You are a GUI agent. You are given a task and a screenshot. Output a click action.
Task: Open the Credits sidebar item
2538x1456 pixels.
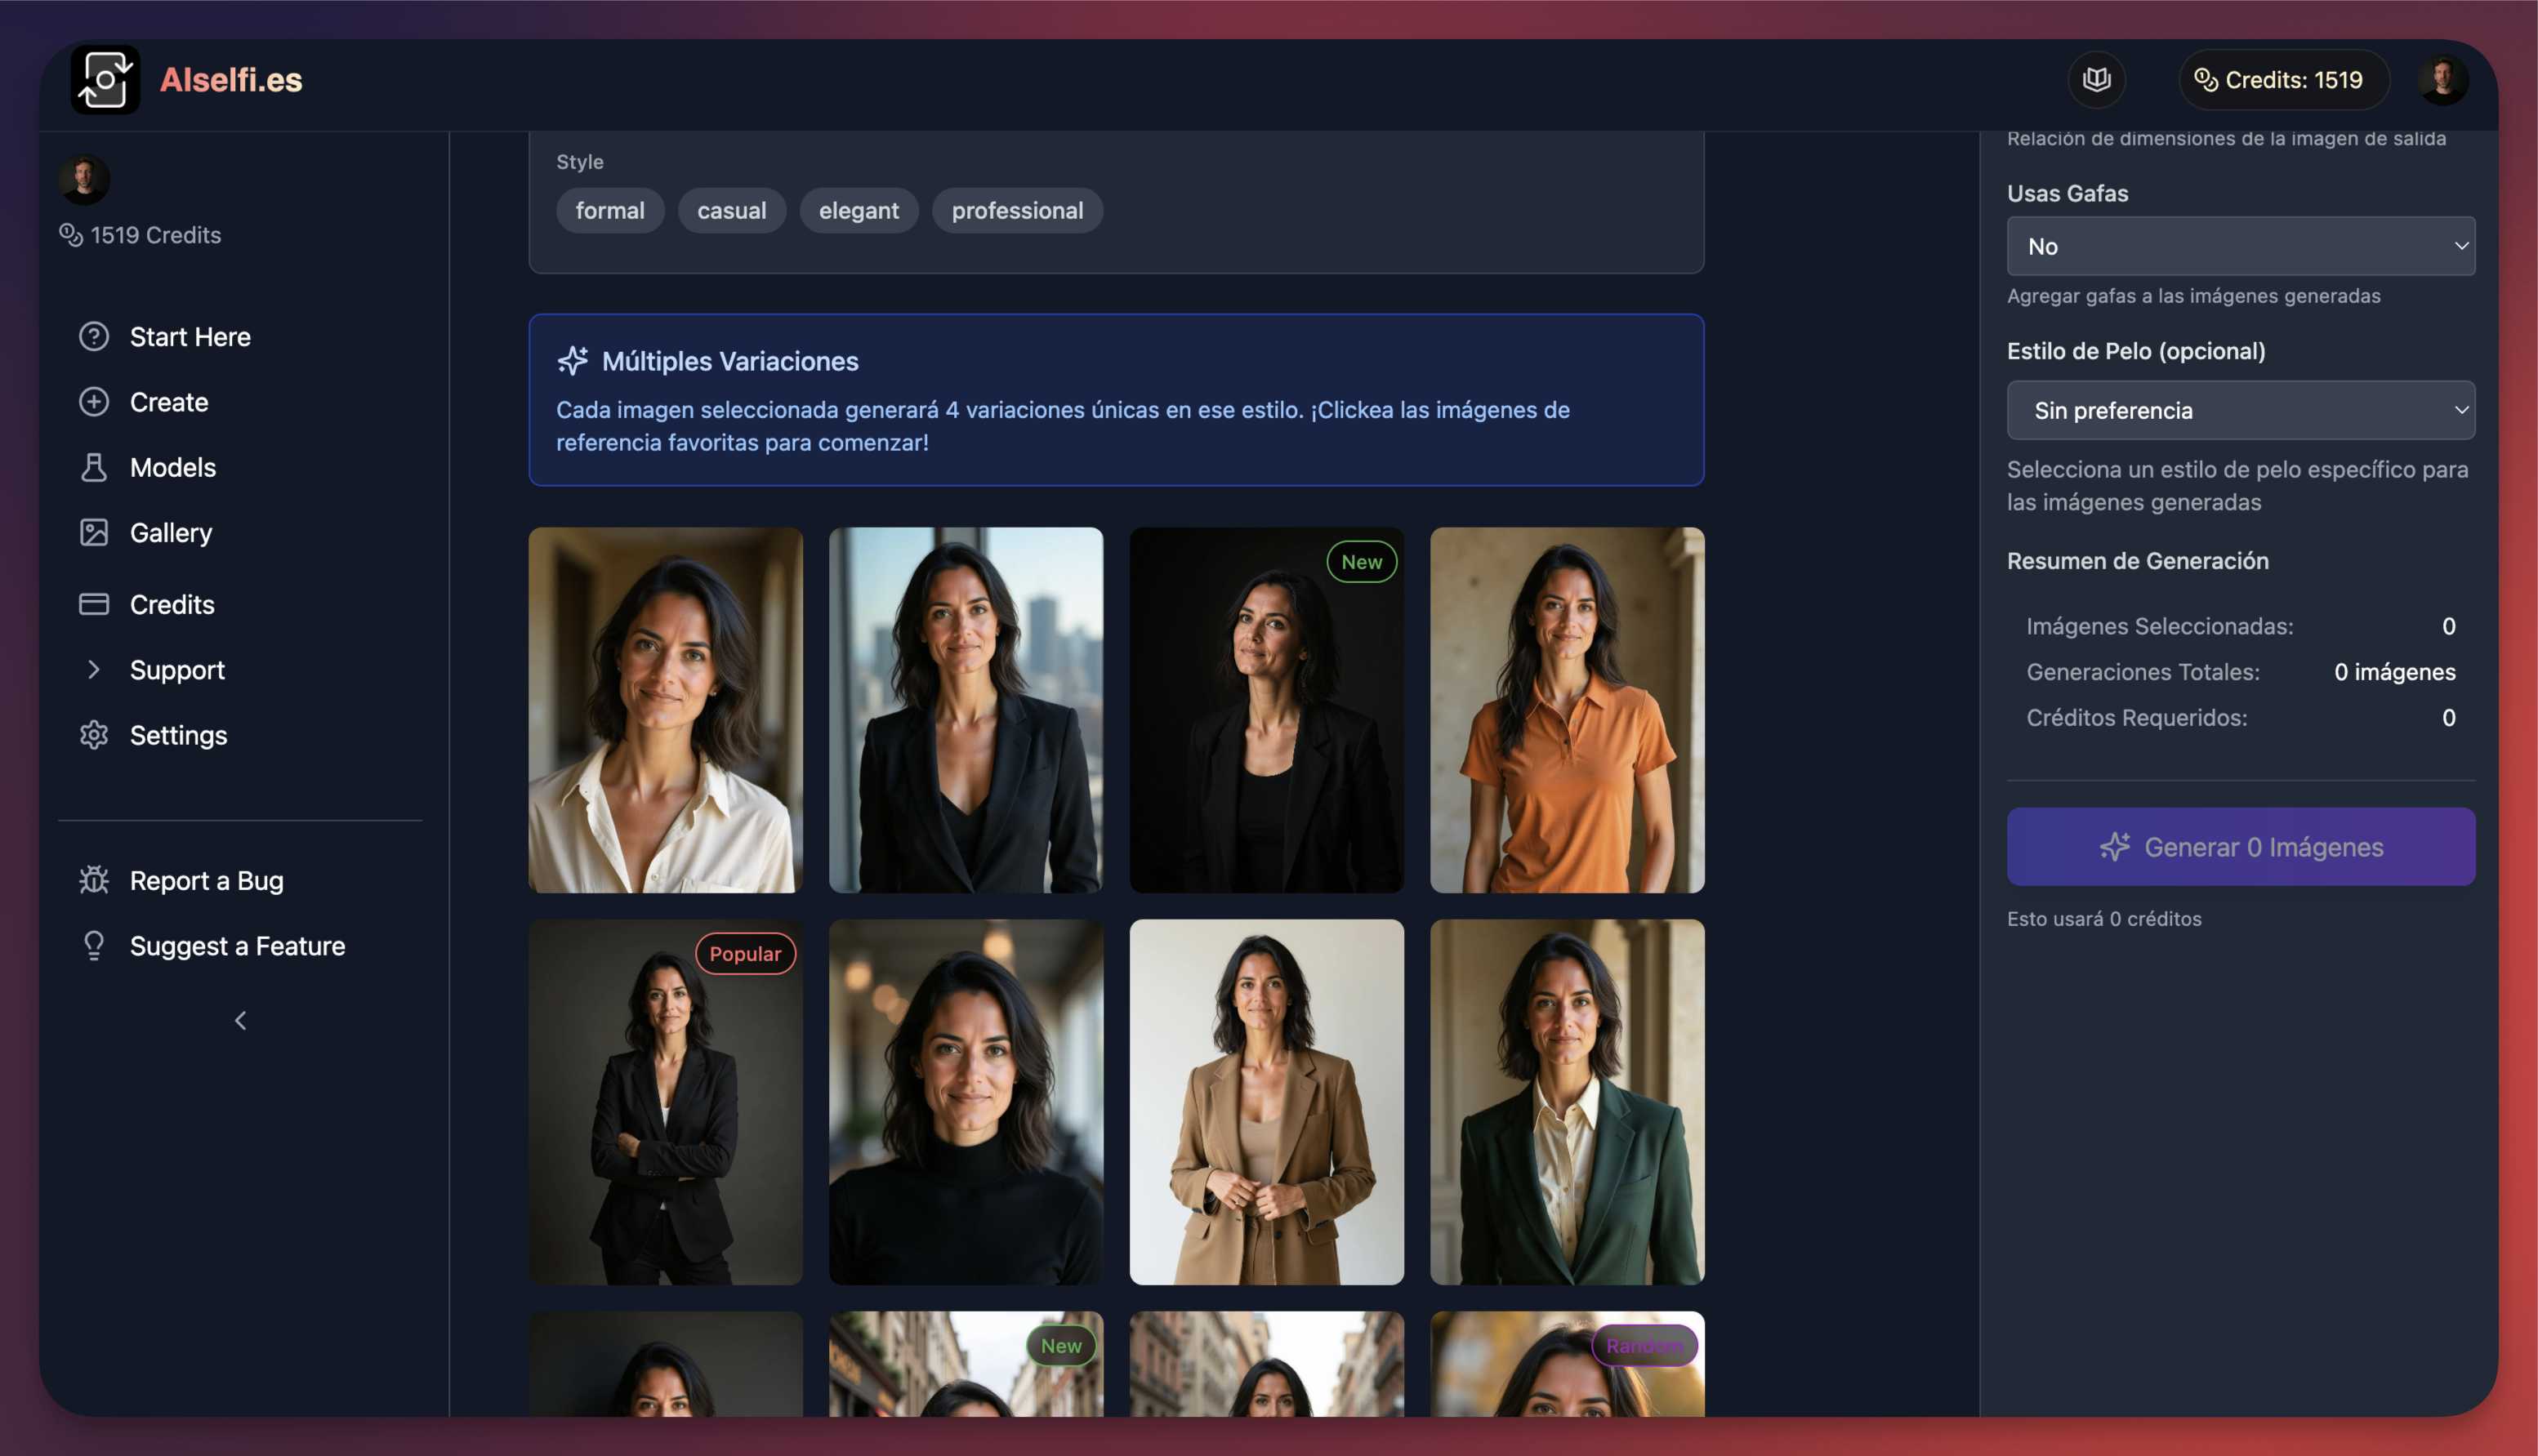pyautogui.click(x=172, y=604)
